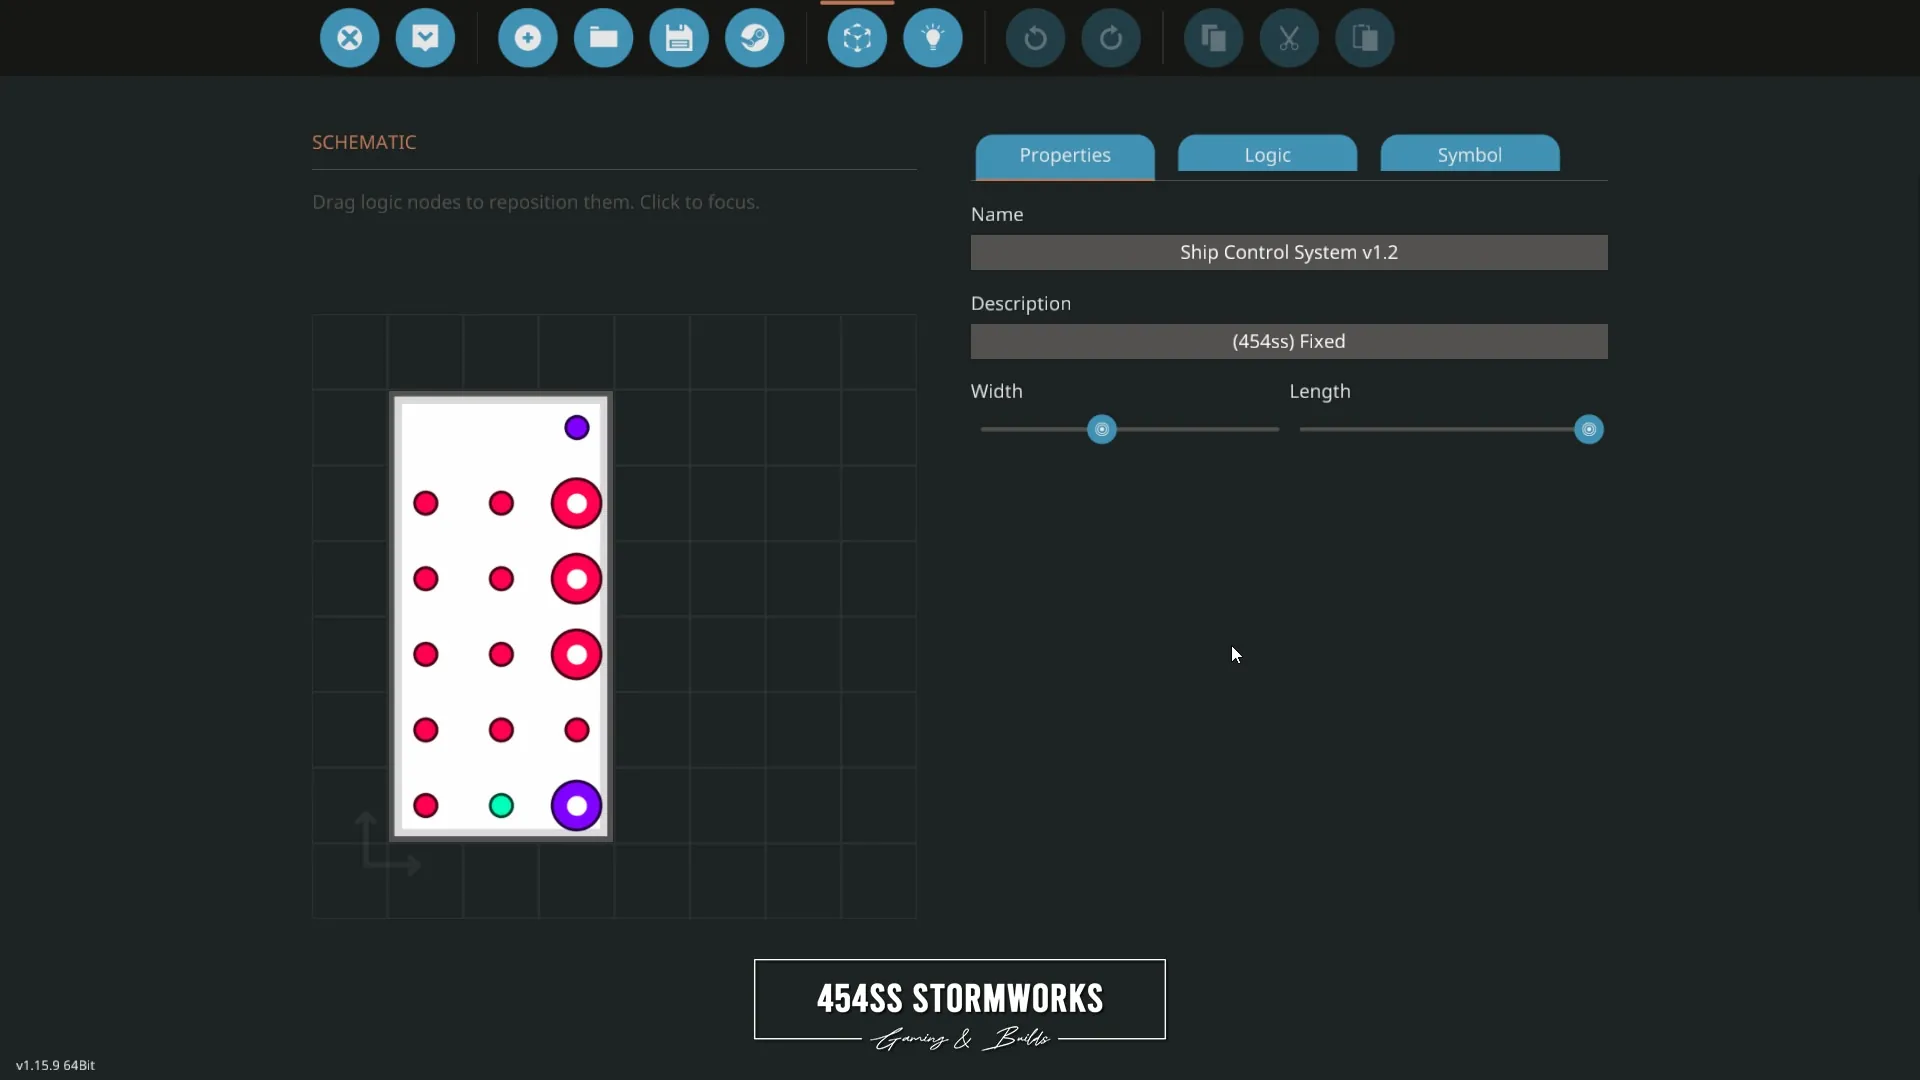
Task: Click the exit editor X icon
Action: click(x=349, y=38)
